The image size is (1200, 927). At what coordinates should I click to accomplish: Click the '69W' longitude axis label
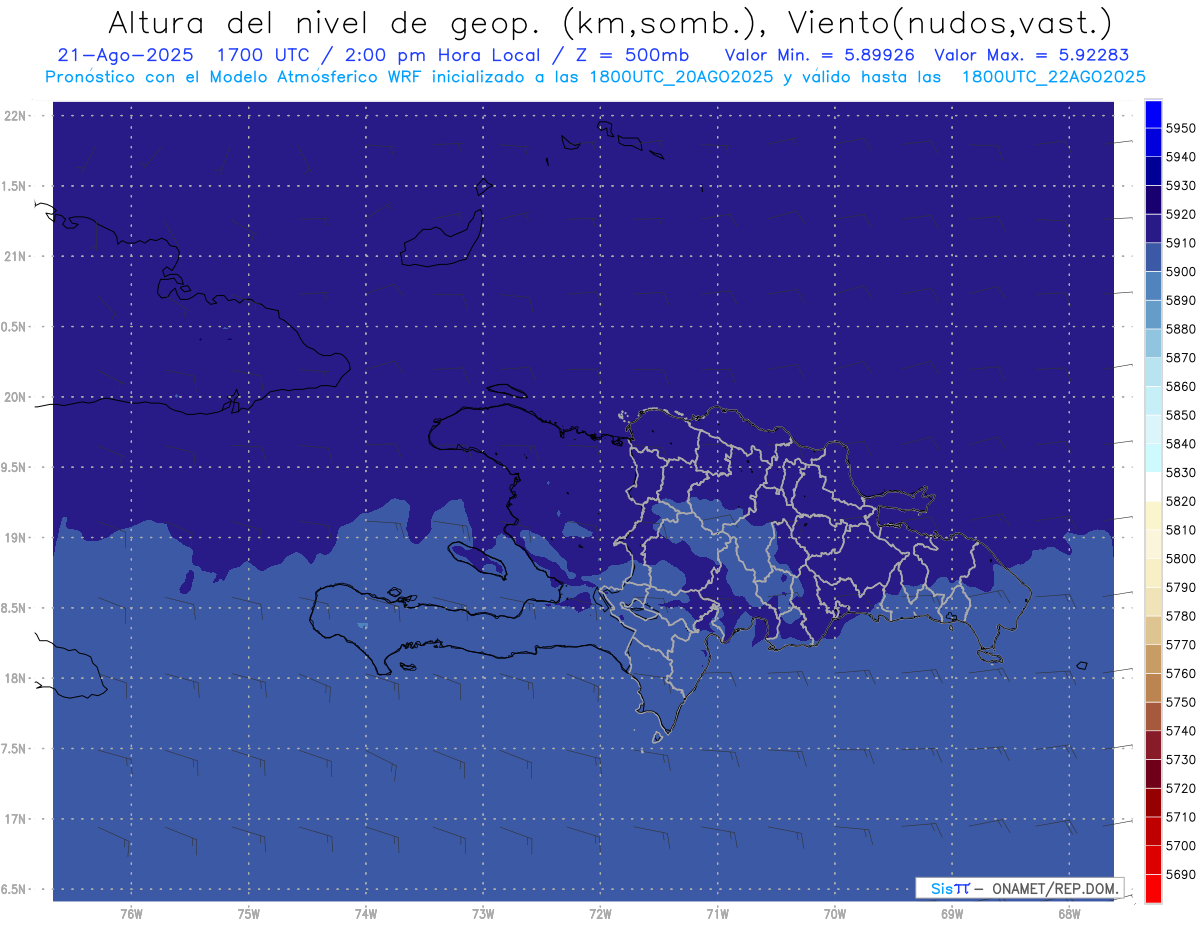click(x=952, y=913)
